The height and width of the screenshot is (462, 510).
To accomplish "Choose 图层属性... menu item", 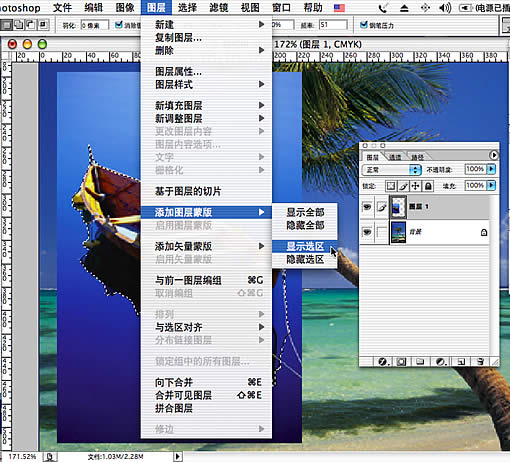I will coord(206,71).
